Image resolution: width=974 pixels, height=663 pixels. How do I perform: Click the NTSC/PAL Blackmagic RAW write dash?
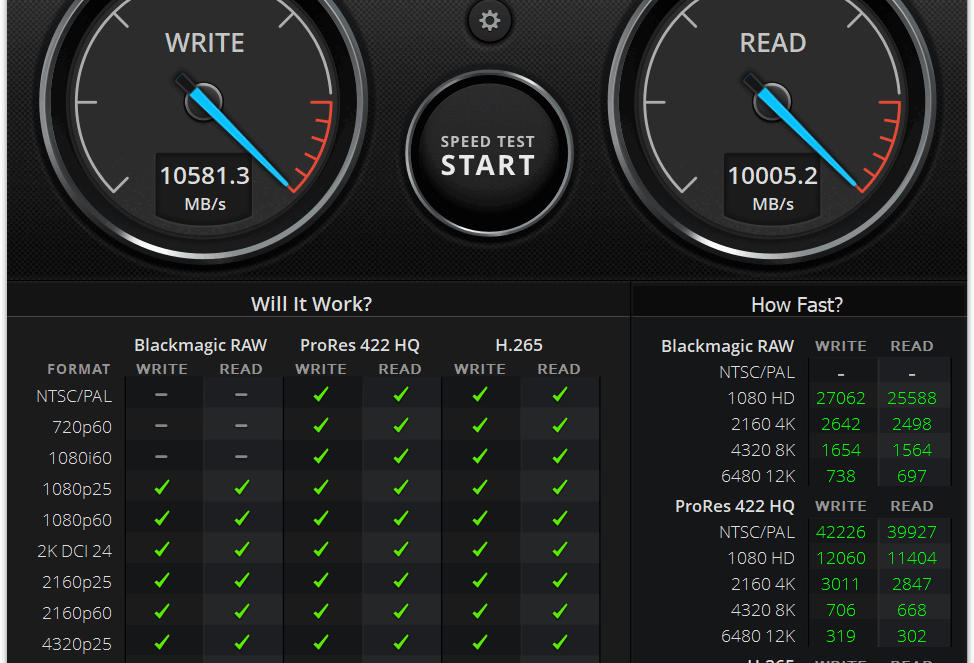(x=162, y=395)
